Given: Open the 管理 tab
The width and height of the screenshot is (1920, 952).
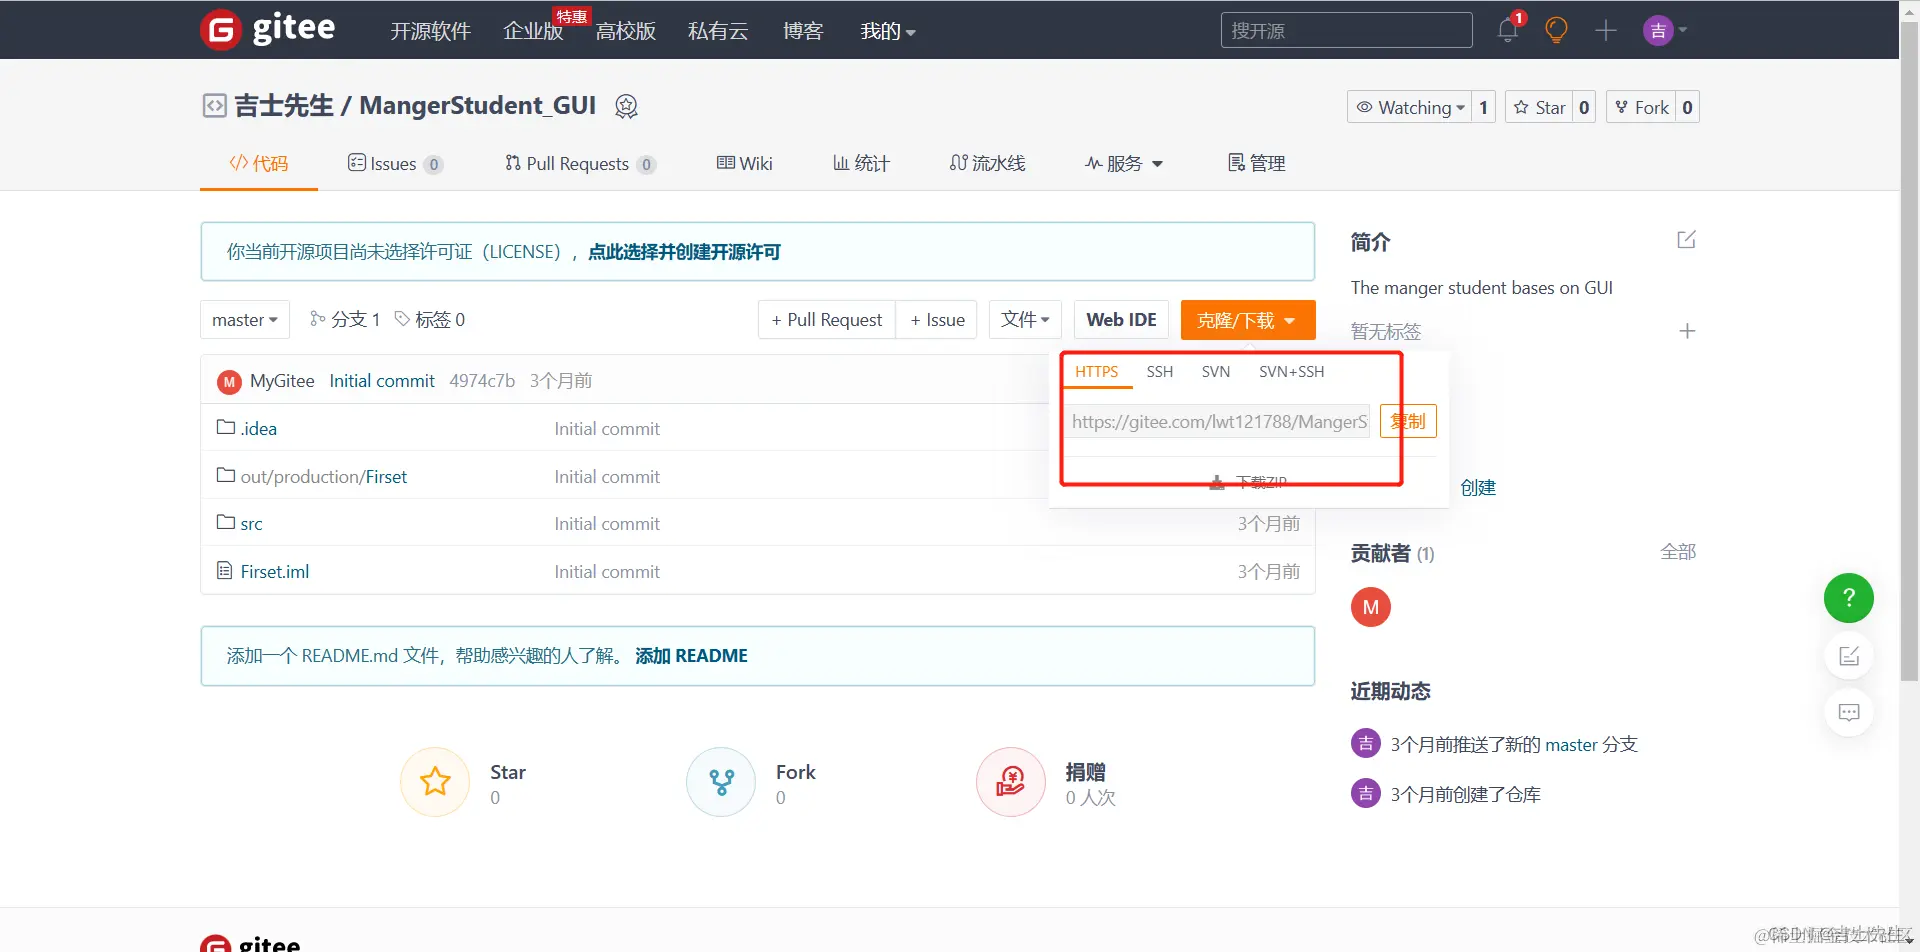Looking at the screenshot, I should (x=1256, y=163).
